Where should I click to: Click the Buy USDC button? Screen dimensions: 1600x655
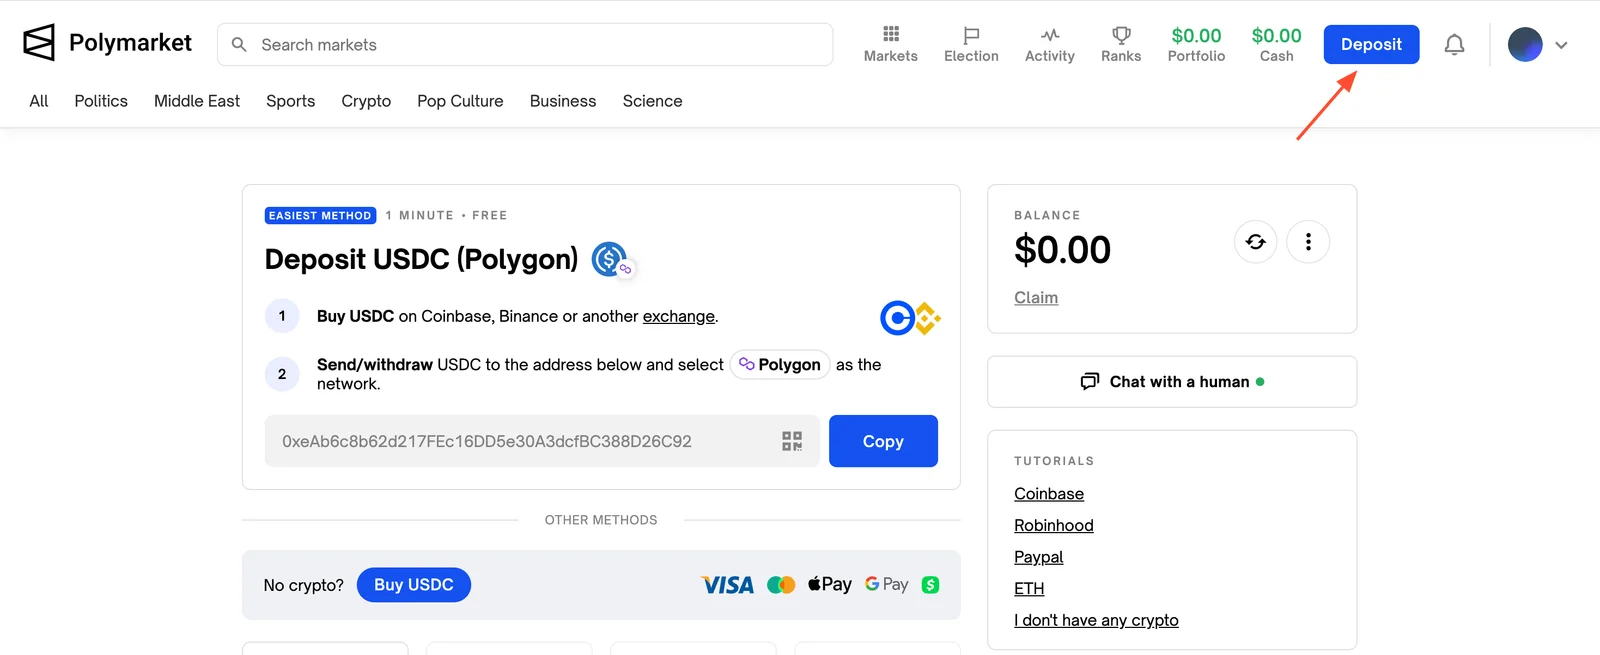click(414, 585)
